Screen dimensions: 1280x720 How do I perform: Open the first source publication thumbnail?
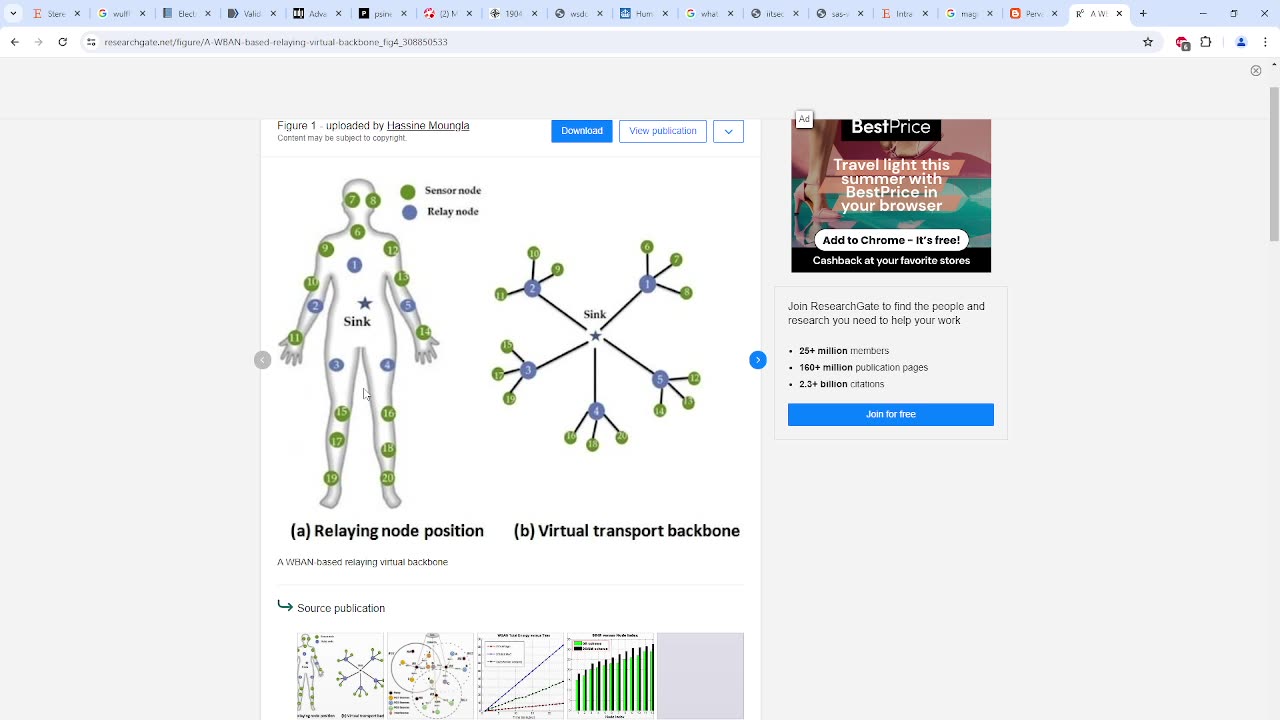tap(340, 676)
